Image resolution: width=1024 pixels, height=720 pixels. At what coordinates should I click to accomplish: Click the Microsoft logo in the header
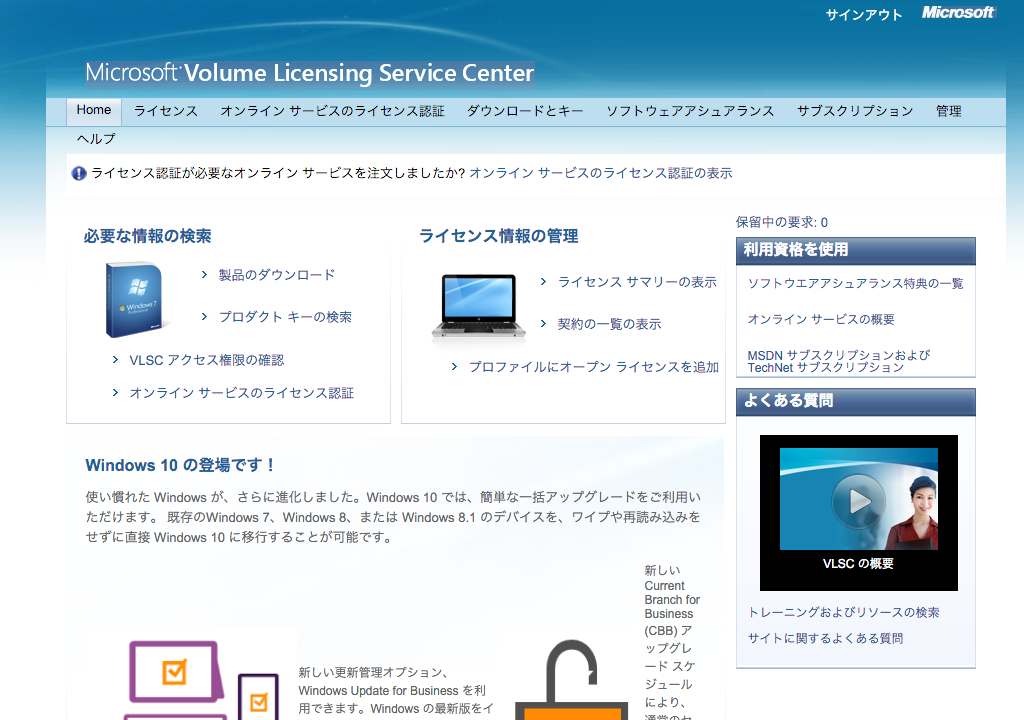tap(958, 12)
